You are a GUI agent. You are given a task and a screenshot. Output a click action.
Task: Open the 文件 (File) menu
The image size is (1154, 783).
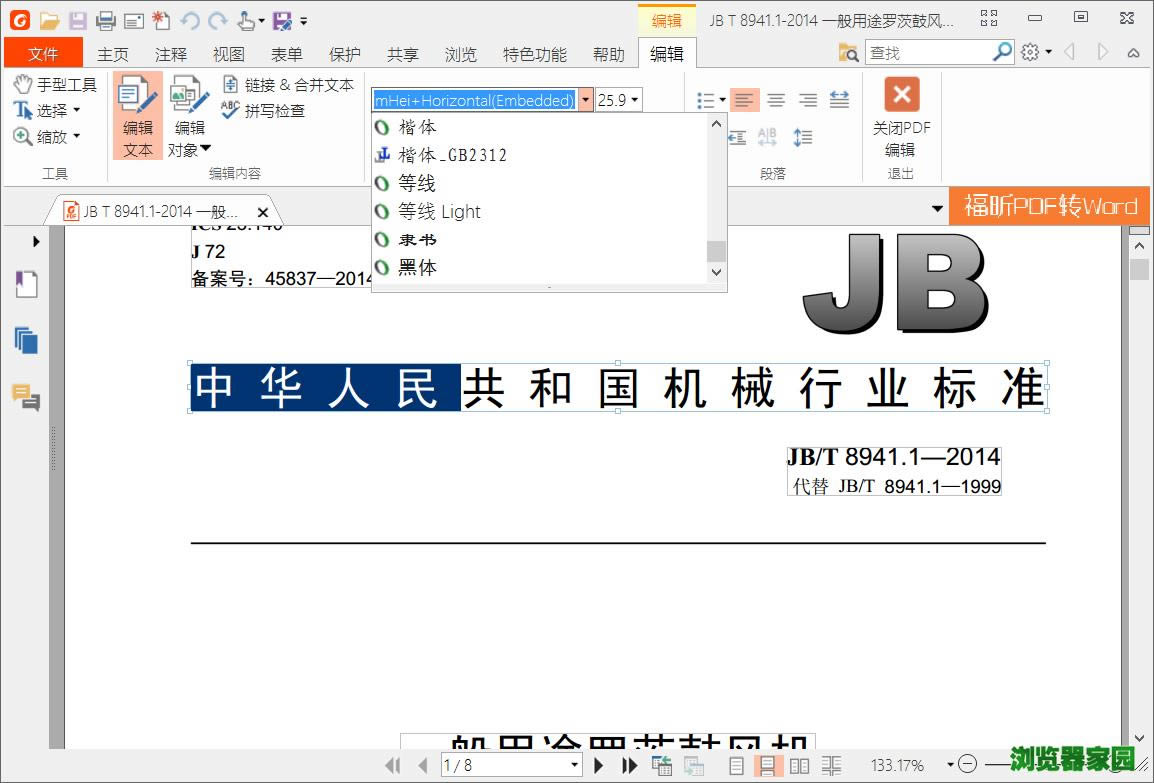pos(43,54)
